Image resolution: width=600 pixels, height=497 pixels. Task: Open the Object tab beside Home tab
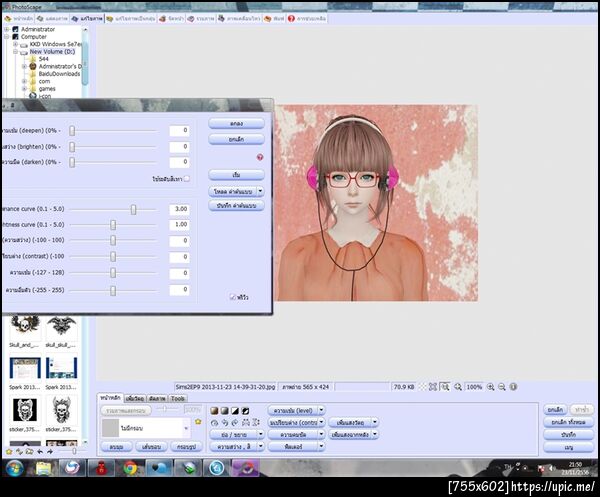(135, 398)
